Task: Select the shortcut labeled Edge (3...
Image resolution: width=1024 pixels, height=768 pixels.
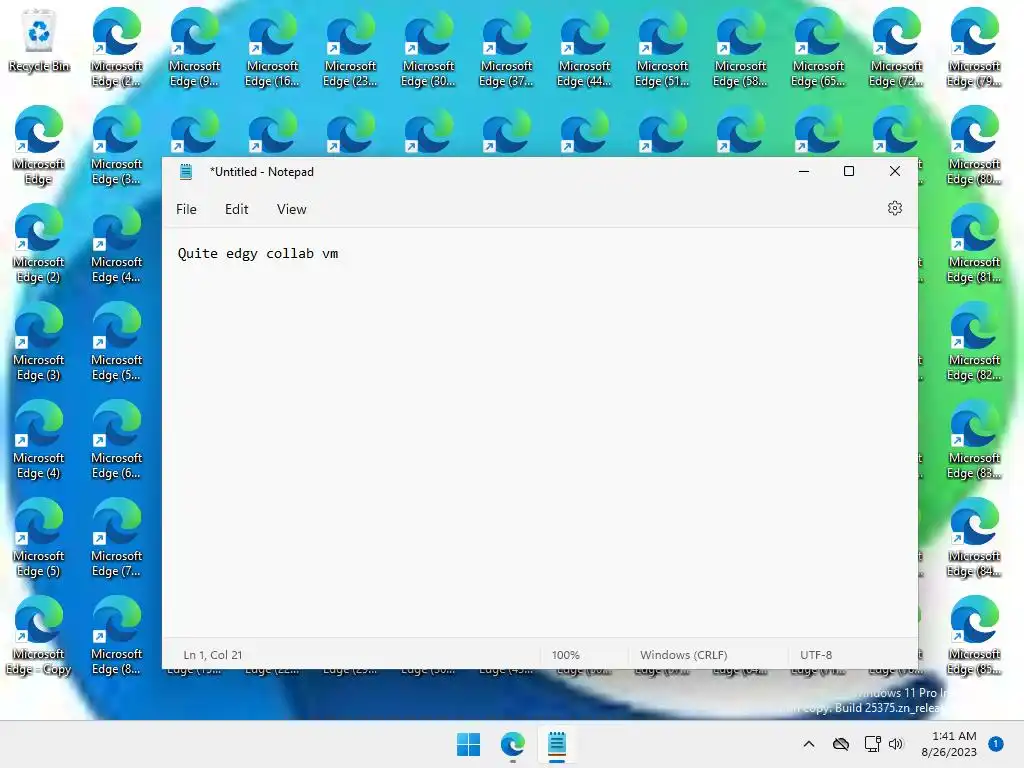Action: [x=116, y=146]
